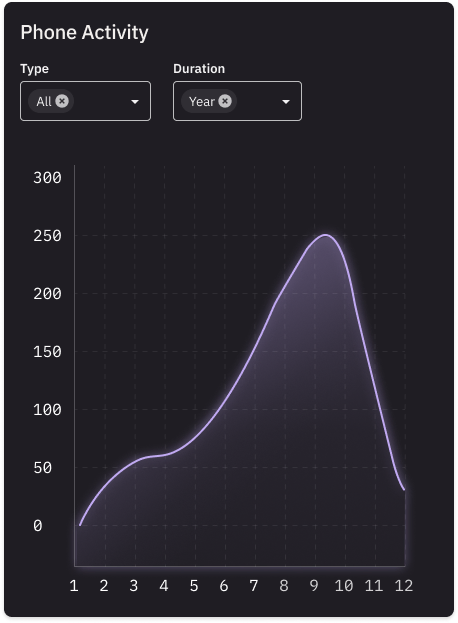The width and height of the screenshot is (458, 623).
Task: Click x-axis month label 10
Action: [x=344, y=586]
